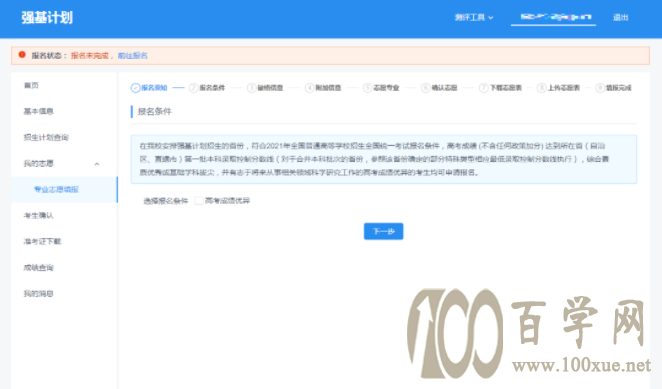Click the checkmark icon of step 报名须知
662x389 pixels.
[135, 88]
